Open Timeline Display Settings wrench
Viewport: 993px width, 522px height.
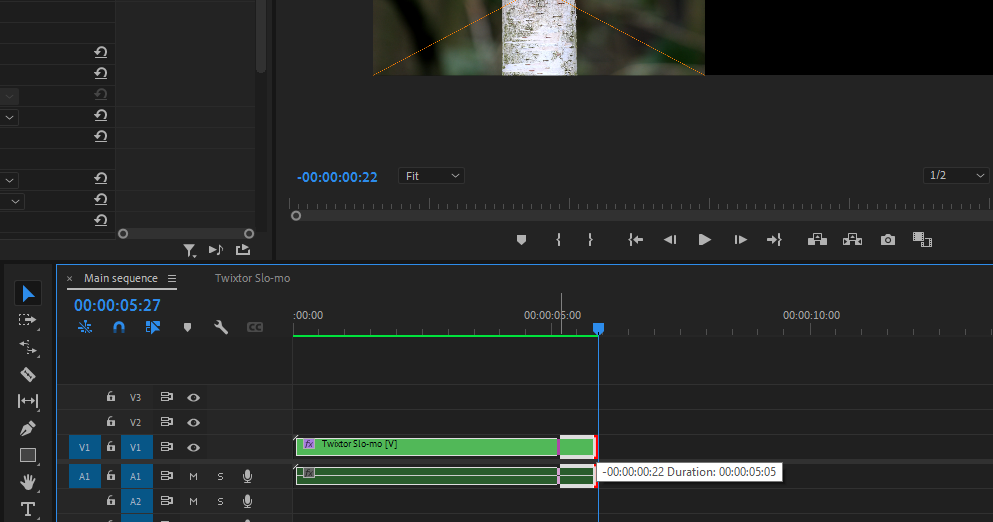[x=221, y=327]
